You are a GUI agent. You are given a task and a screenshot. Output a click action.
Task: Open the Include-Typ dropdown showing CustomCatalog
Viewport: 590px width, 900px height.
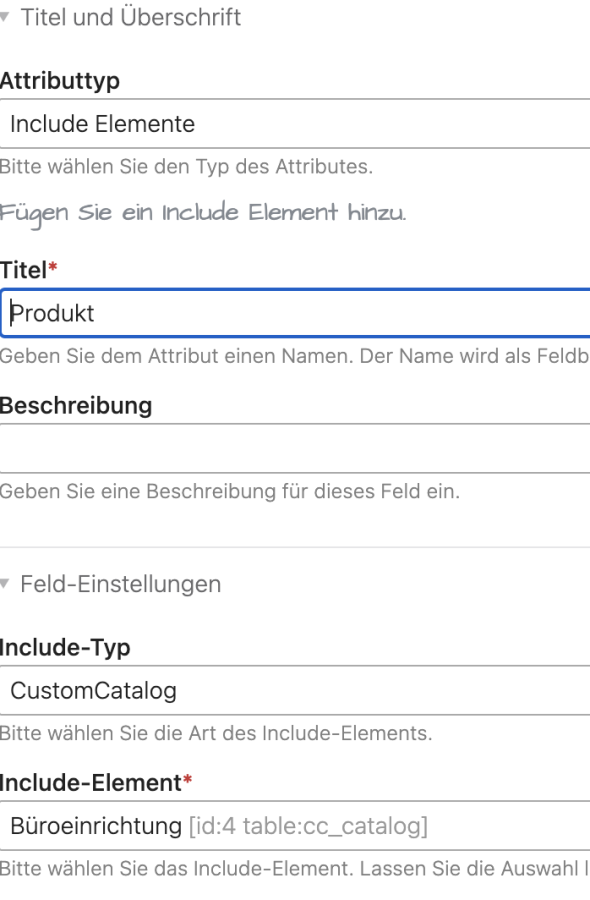pos(295,690)
